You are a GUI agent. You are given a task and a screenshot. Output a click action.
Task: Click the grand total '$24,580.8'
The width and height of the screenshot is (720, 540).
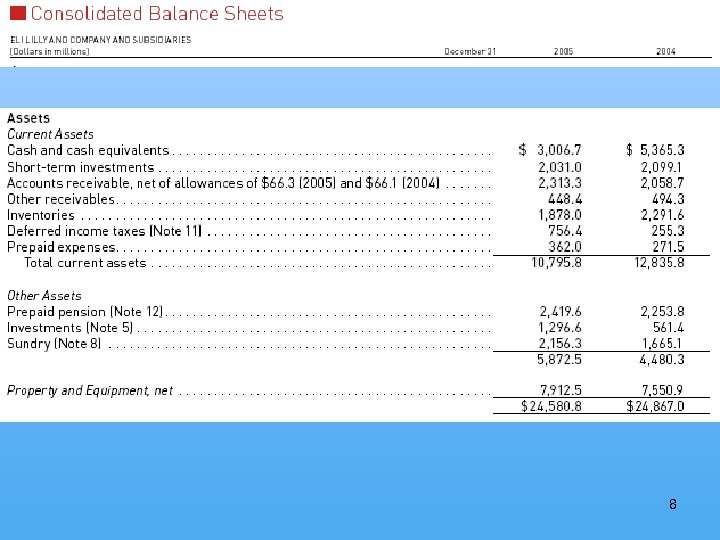[x=551, y=406]
